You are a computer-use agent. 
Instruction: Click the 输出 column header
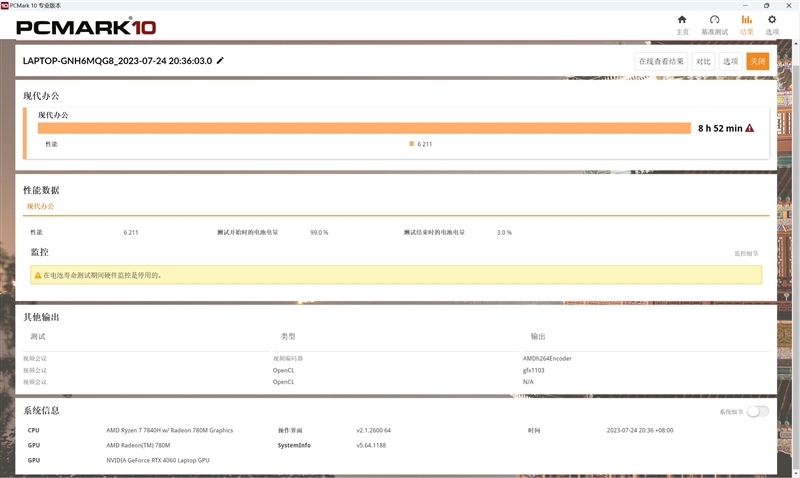(x=538, y=337)
